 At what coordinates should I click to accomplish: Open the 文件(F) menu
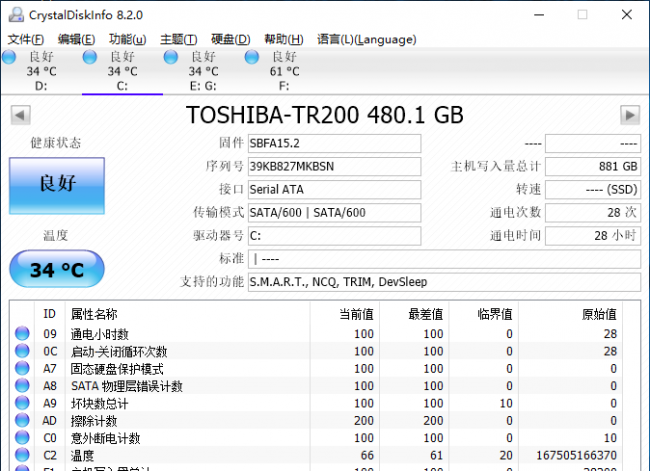[26, 39]
